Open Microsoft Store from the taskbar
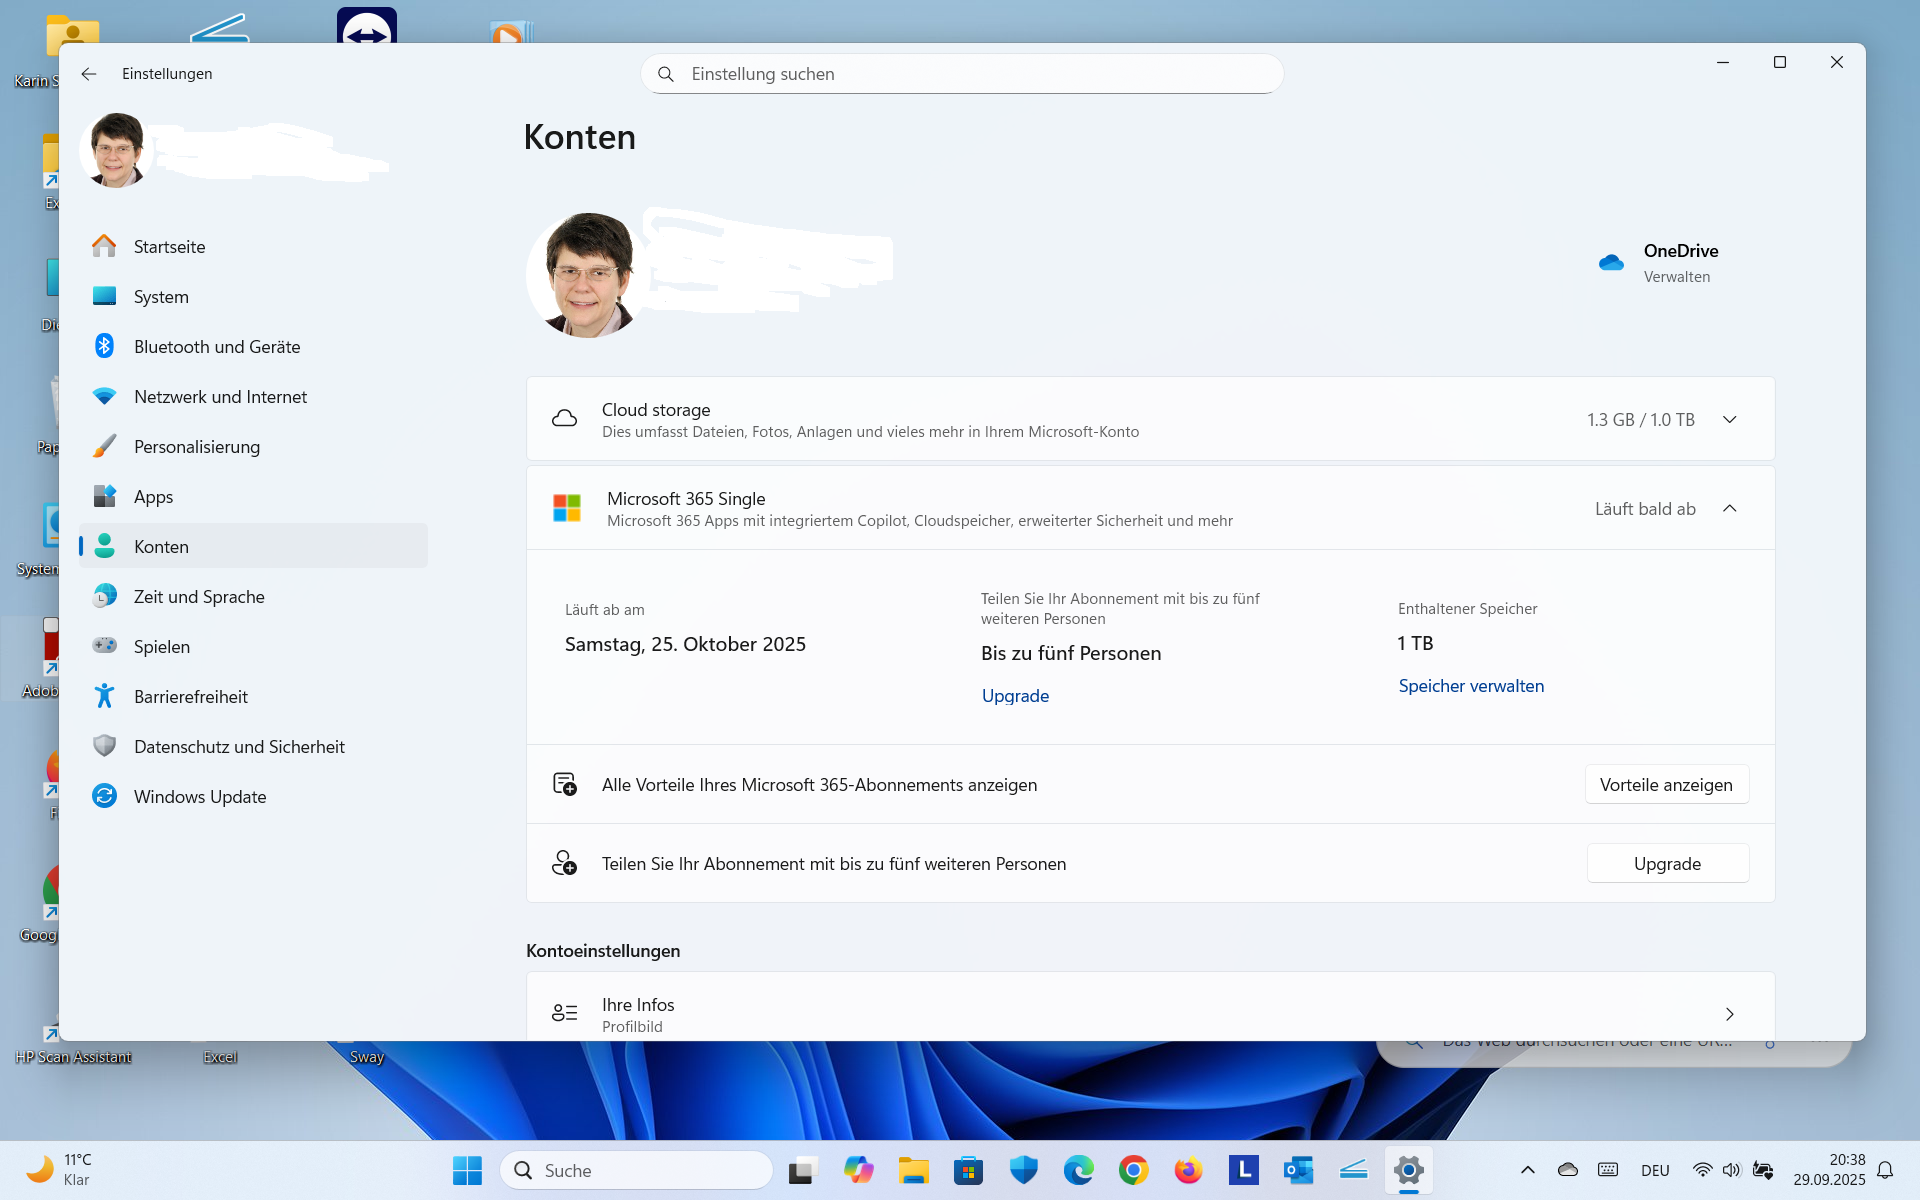 (x=968, y=1169)
